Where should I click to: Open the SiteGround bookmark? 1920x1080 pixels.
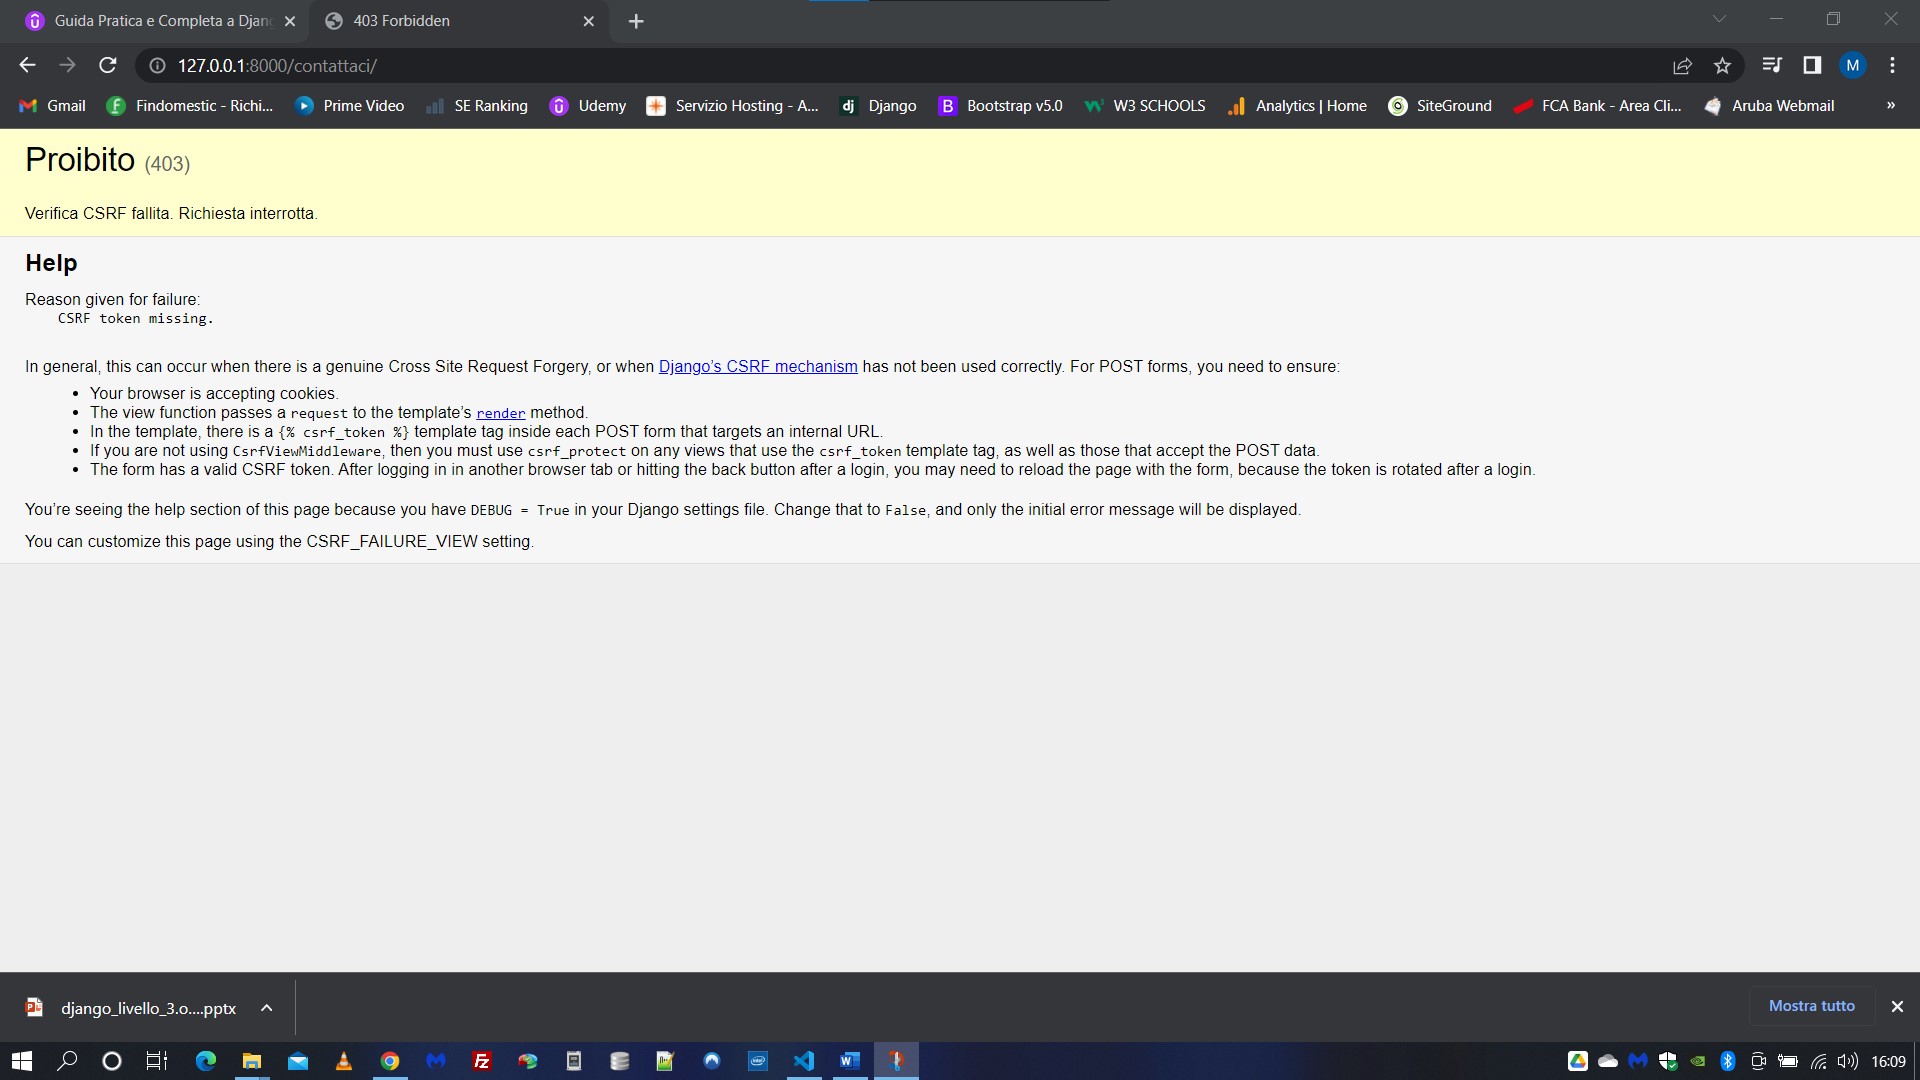click(x=1440, y=106)
